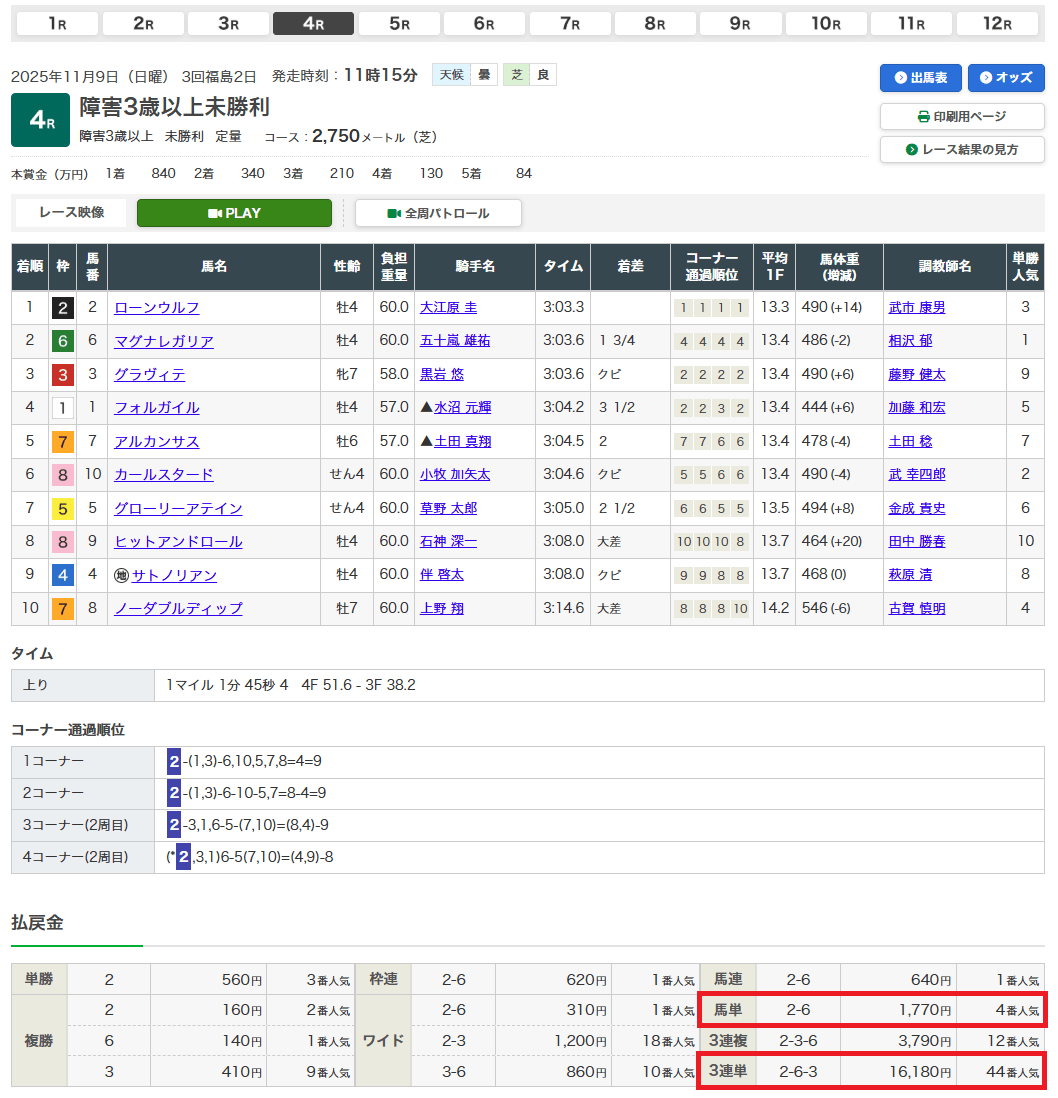Click the green 4R race badge
This screenshot has height=1098, width=1058.
(x=40, y=120)
